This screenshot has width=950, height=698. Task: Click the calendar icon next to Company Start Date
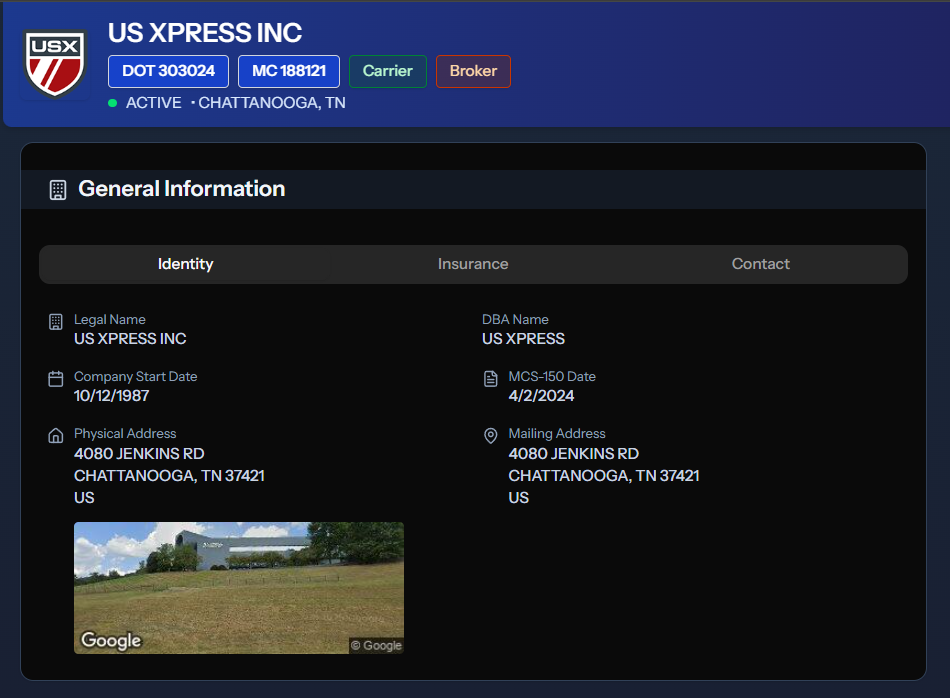tap(56, 379)
